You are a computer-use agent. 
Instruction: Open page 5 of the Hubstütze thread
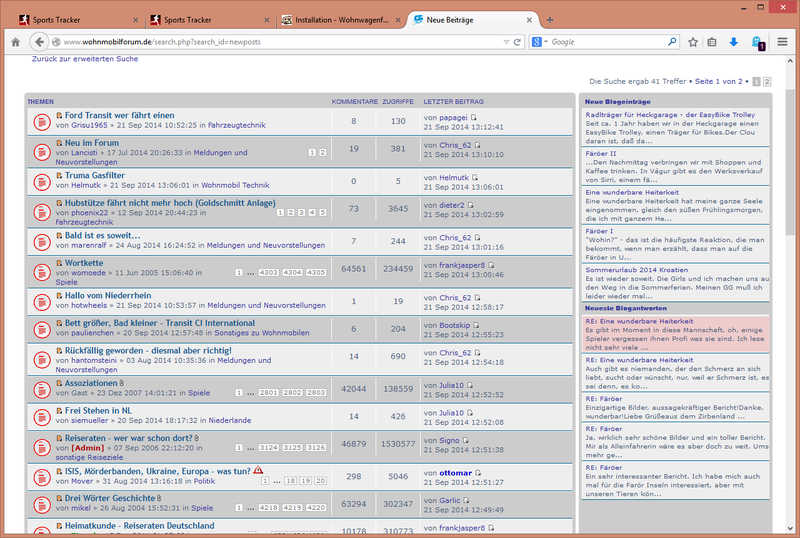(x=322, y=212)
